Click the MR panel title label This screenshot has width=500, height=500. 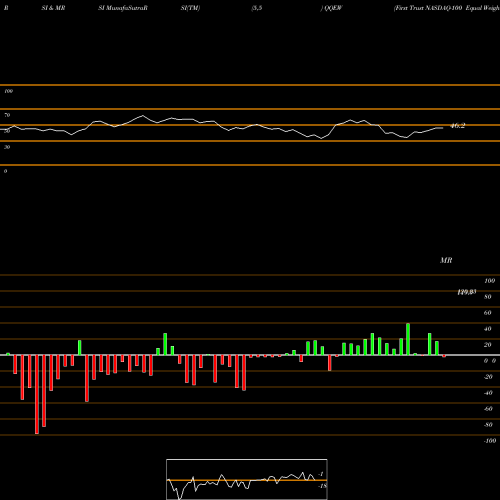[x=446, y=260]
